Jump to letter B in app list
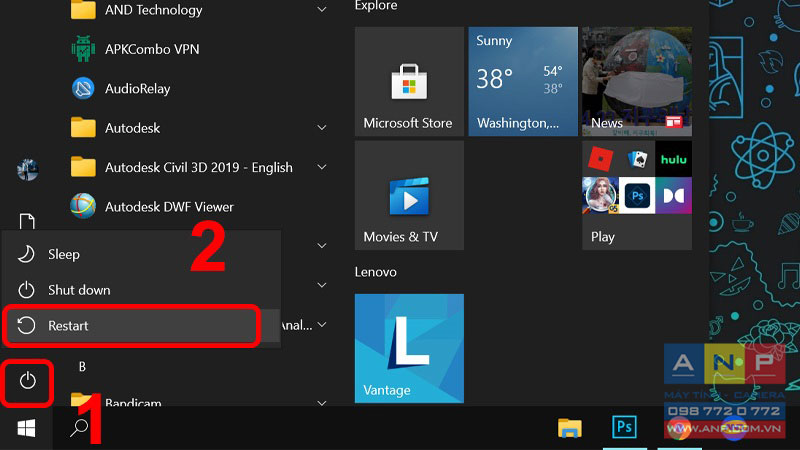The image size is (800, 450). tap(82, 366)
